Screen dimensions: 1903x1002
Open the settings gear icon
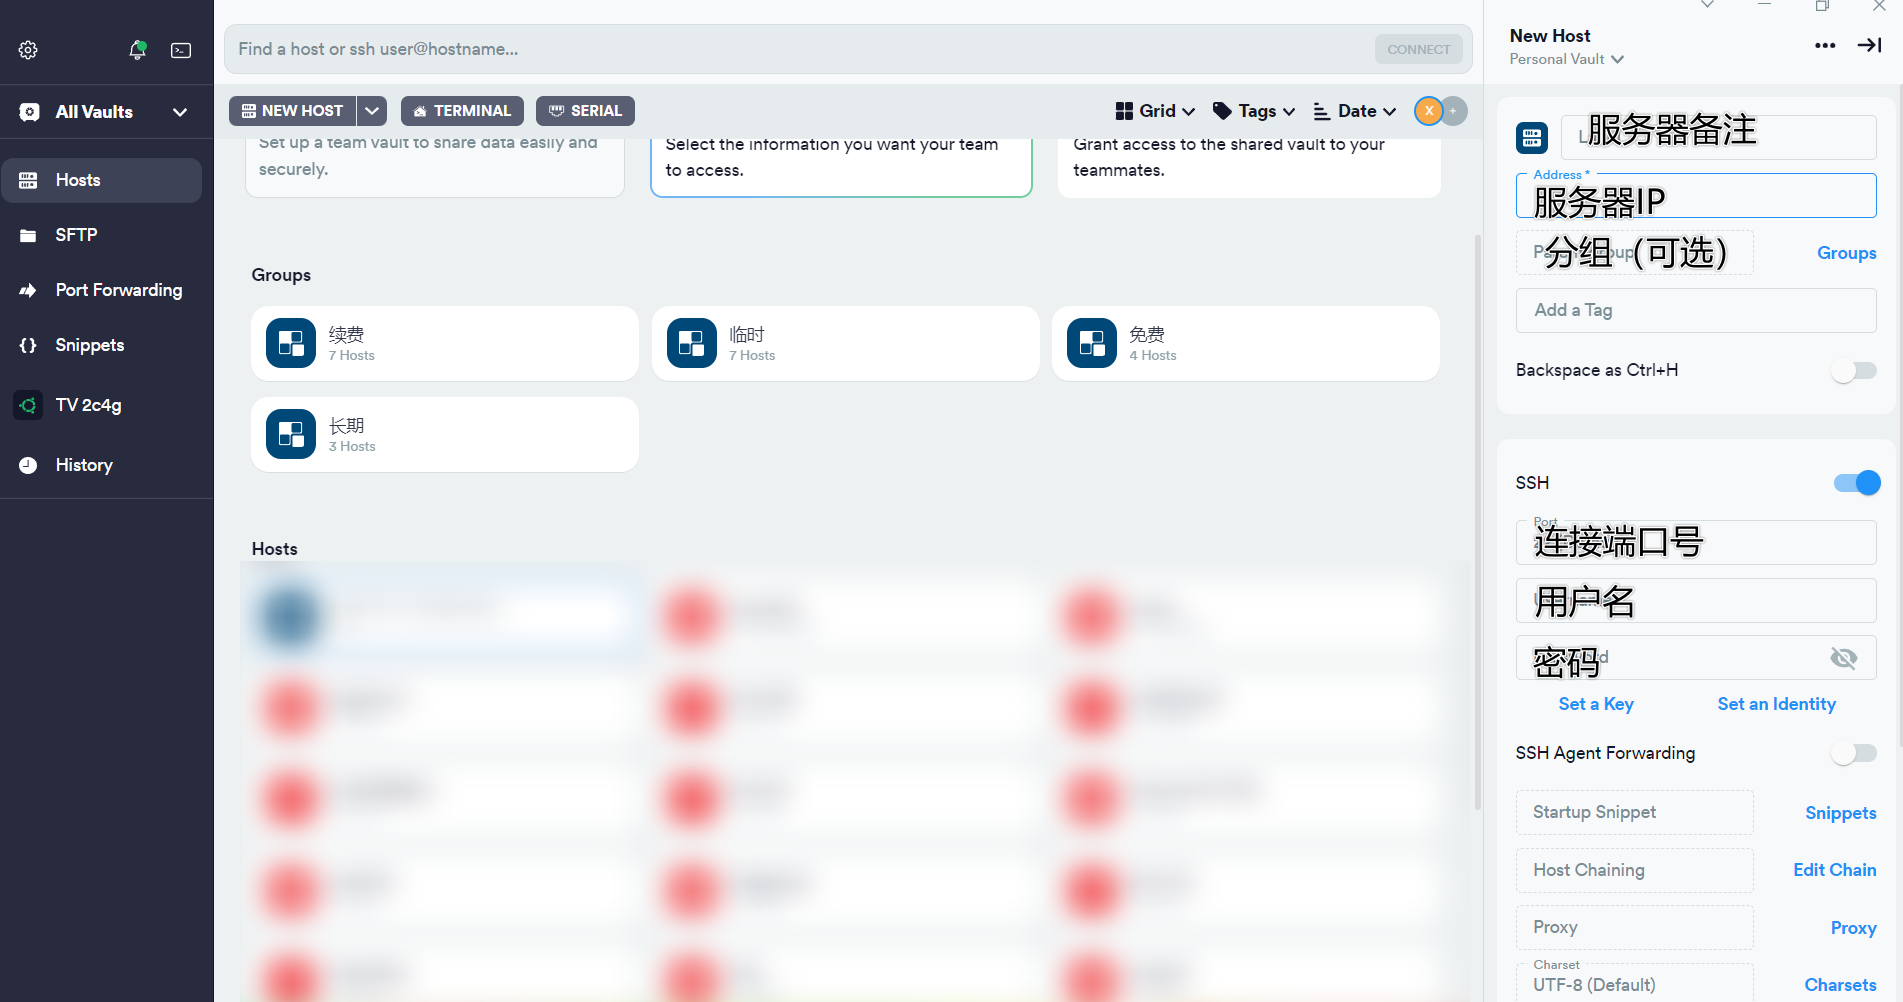28,50
